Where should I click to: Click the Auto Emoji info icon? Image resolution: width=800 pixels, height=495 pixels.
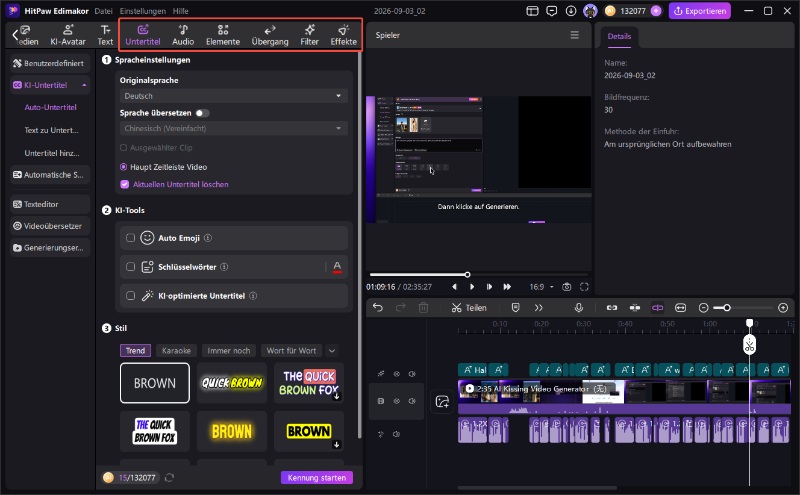point(208,238)
